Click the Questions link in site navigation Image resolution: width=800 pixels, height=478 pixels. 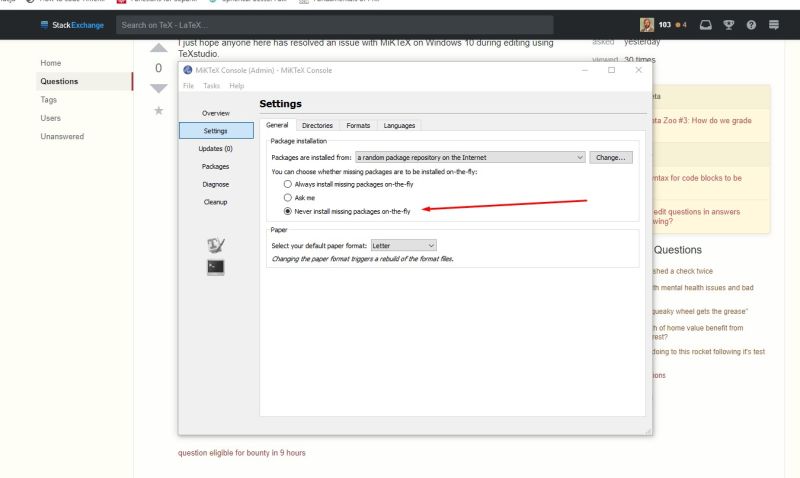click(x=59, y=81)
